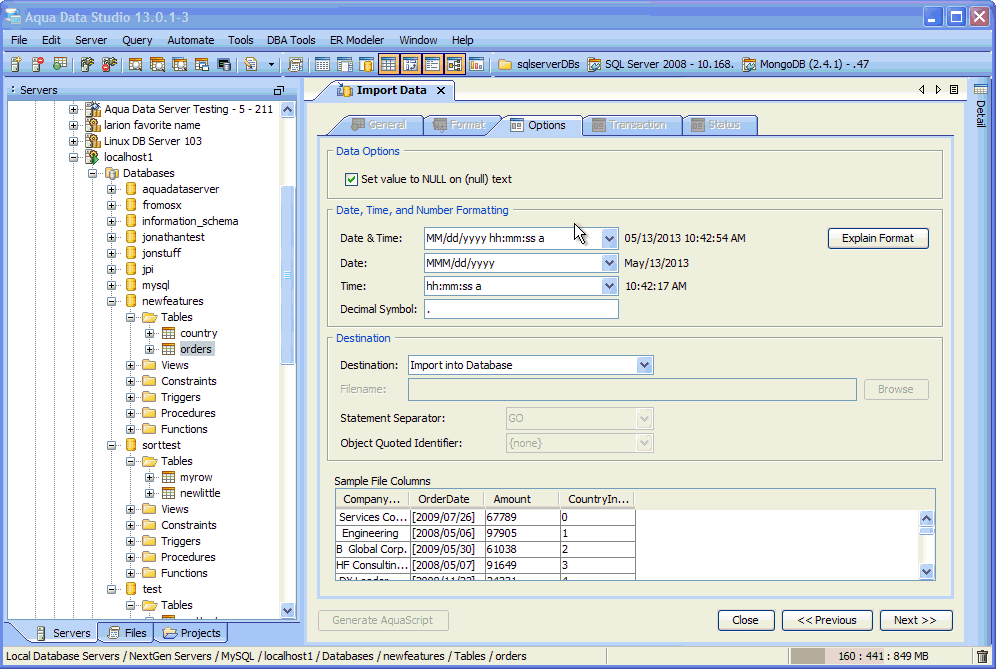
Task: Click the Close button
Action: [x=746, y=620]
